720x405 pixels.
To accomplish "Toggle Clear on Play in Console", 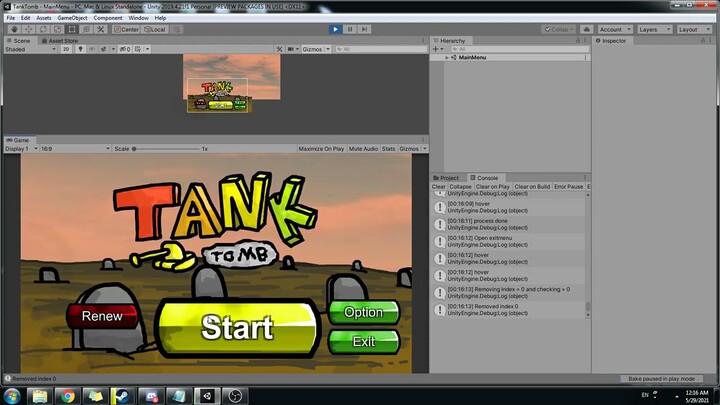I will [492, 187].
